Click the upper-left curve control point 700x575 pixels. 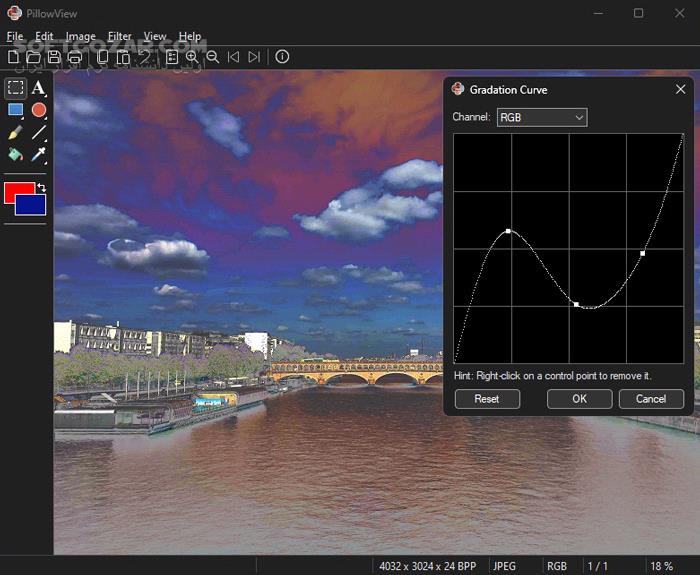(508, 231)
